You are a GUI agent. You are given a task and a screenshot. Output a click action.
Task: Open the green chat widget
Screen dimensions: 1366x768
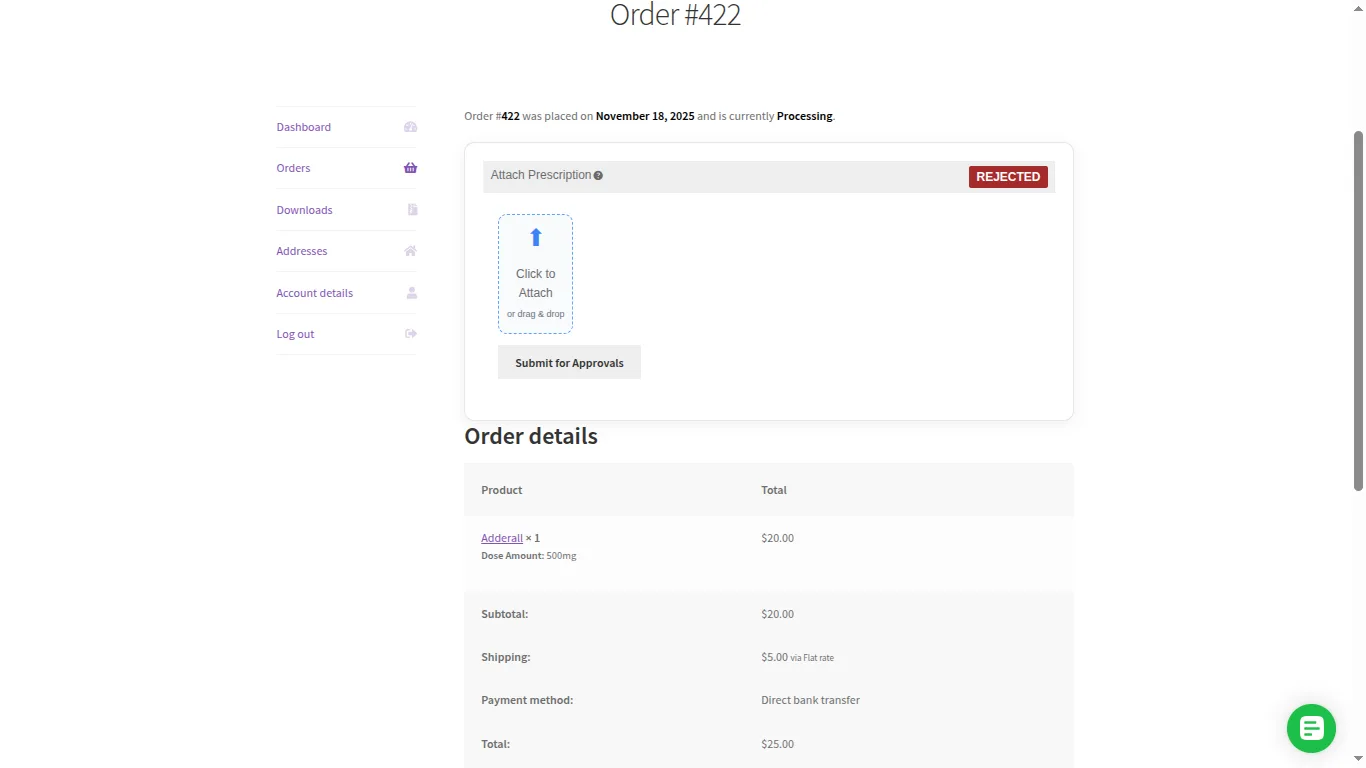[x=1311, y=728]
